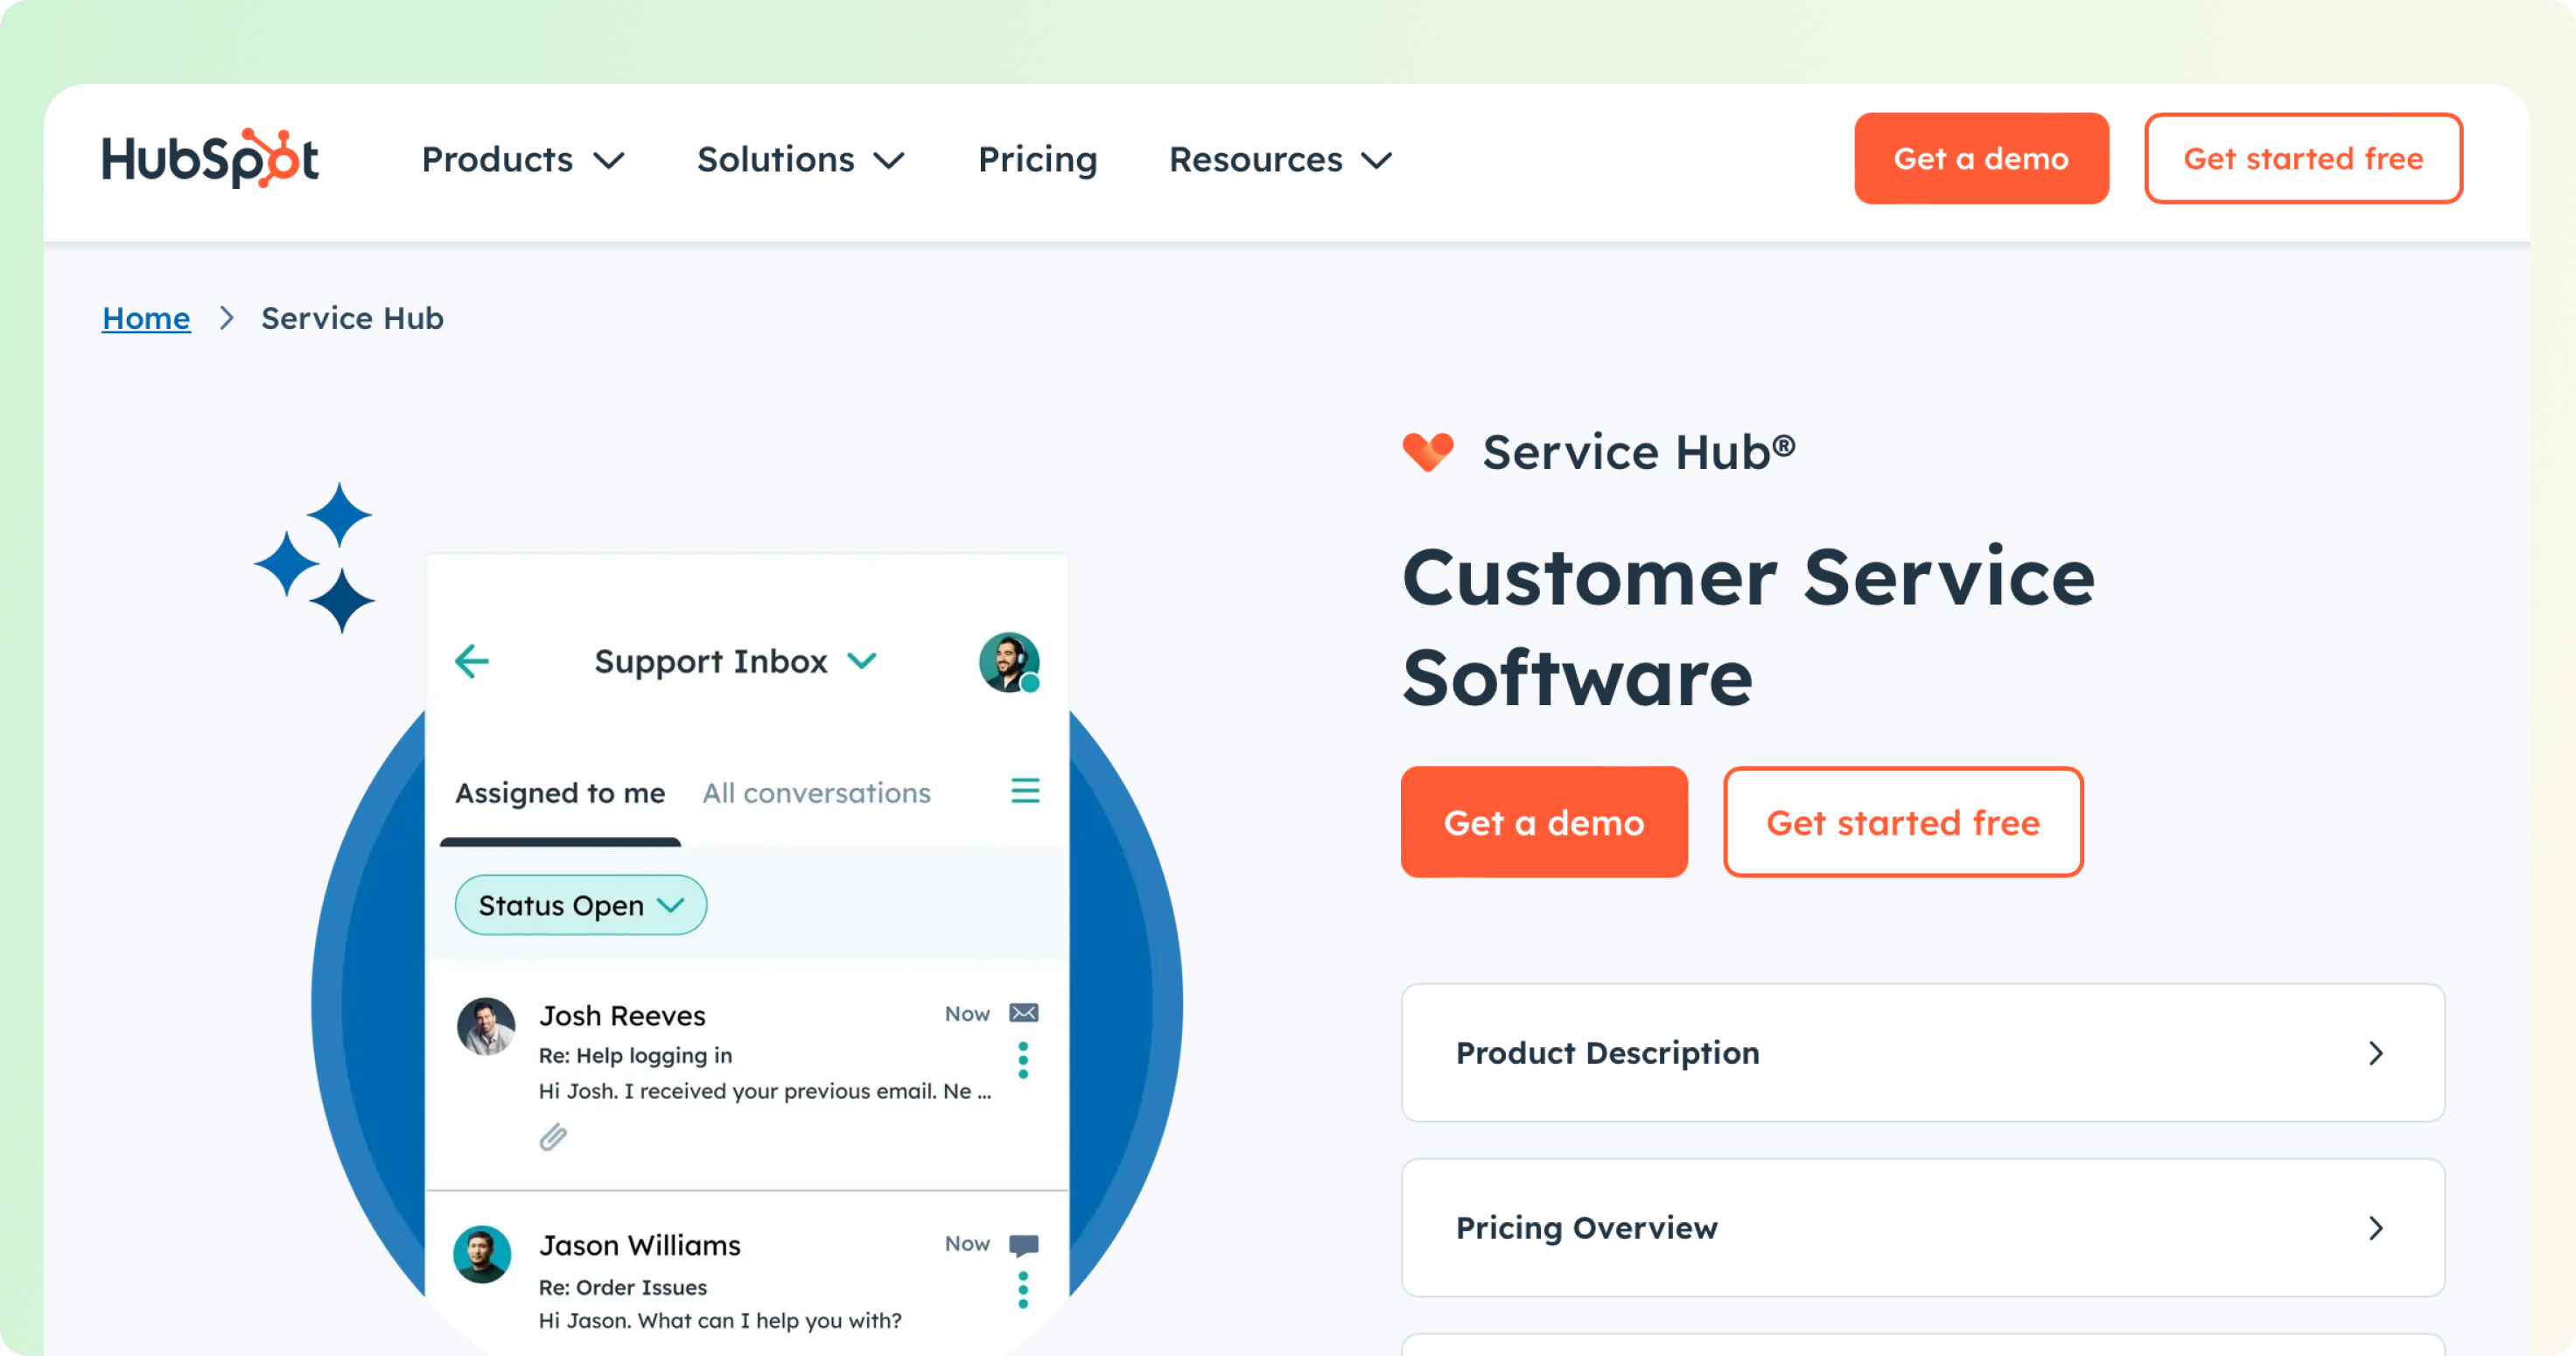Open the Support Inbox selector dropdown
Viewport: 2576px width, 1356px height.
(x=735, y=661)
